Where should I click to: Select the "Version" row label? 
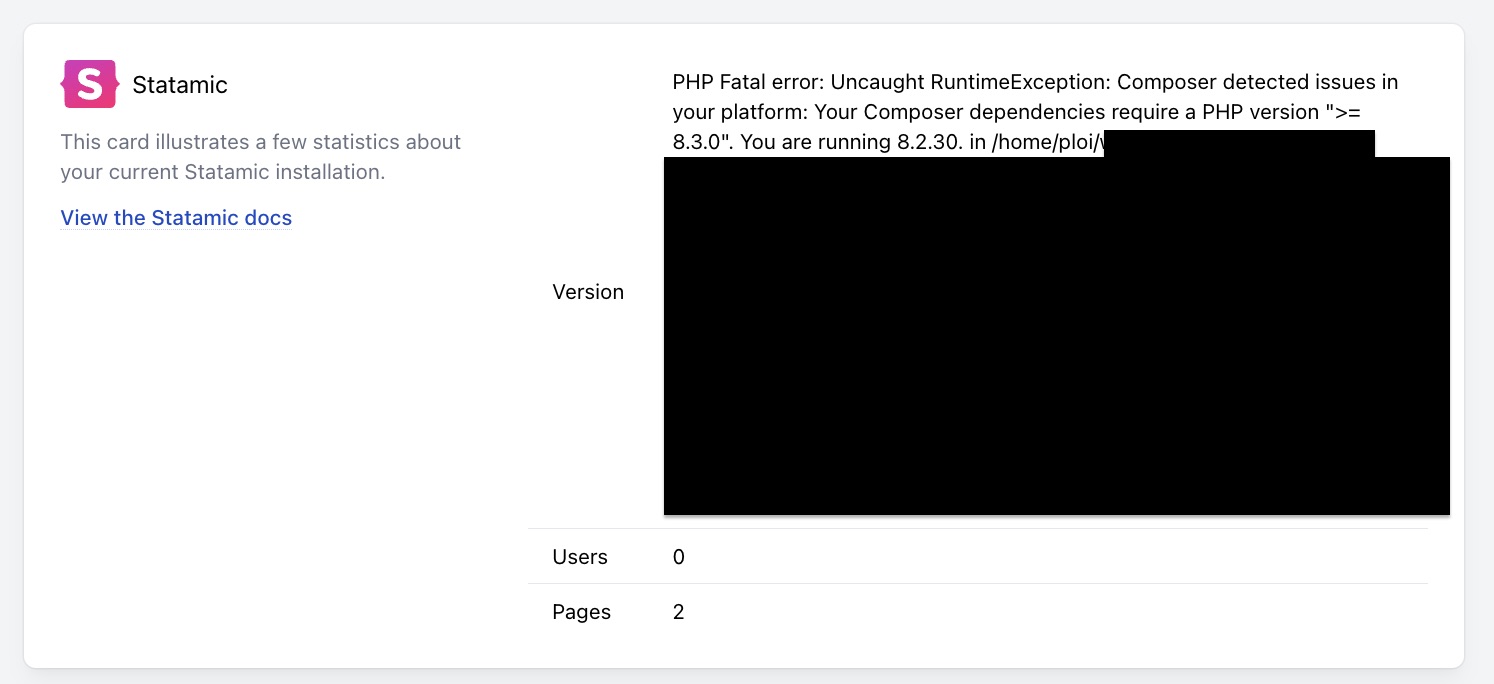[x=588, y=292]
